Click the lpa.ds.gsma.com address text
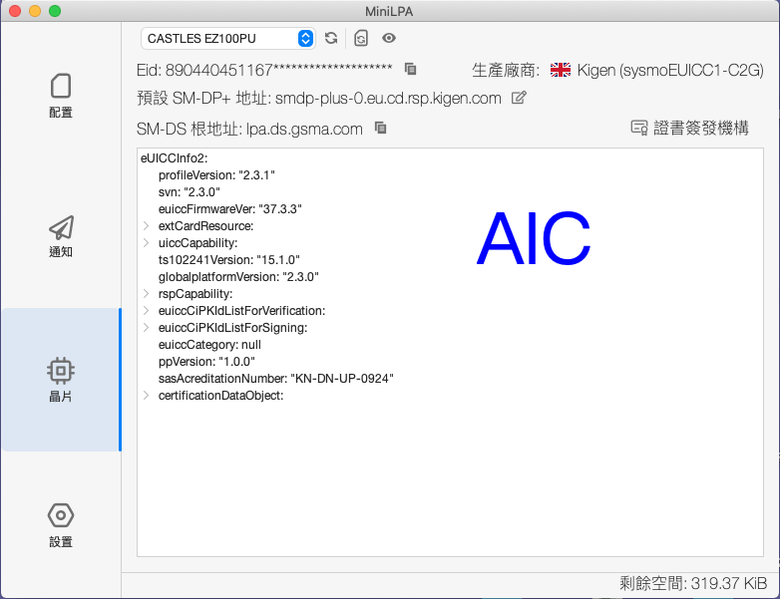Screen dimensions: 780x599 304,129
